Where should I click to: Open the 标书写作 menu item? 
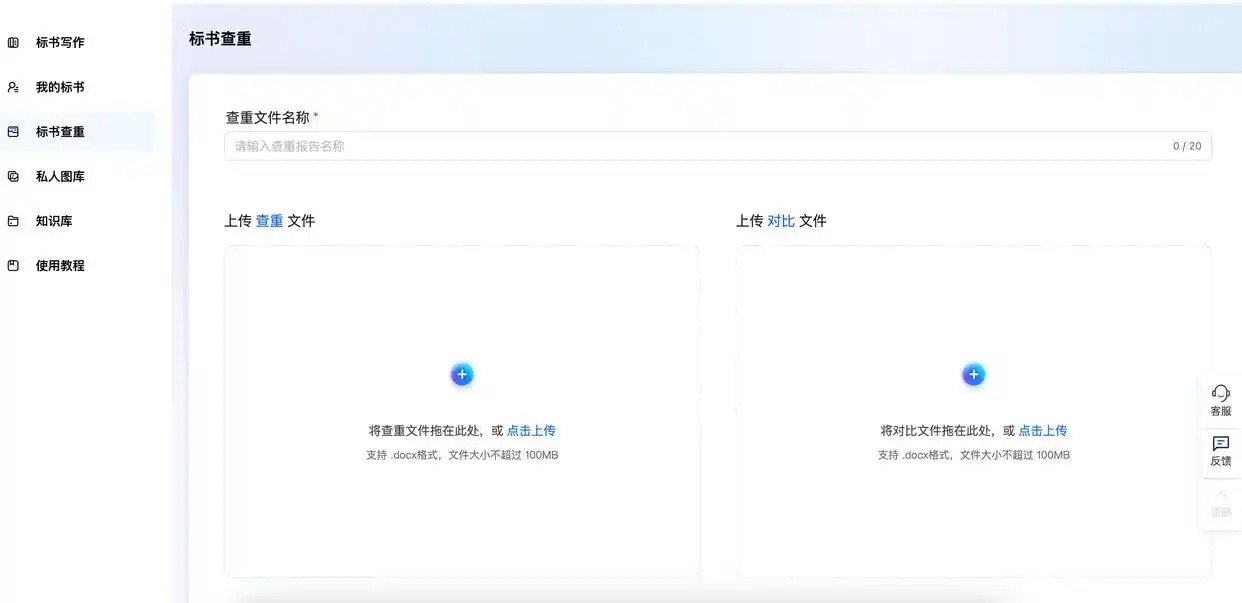pos(60,43)
